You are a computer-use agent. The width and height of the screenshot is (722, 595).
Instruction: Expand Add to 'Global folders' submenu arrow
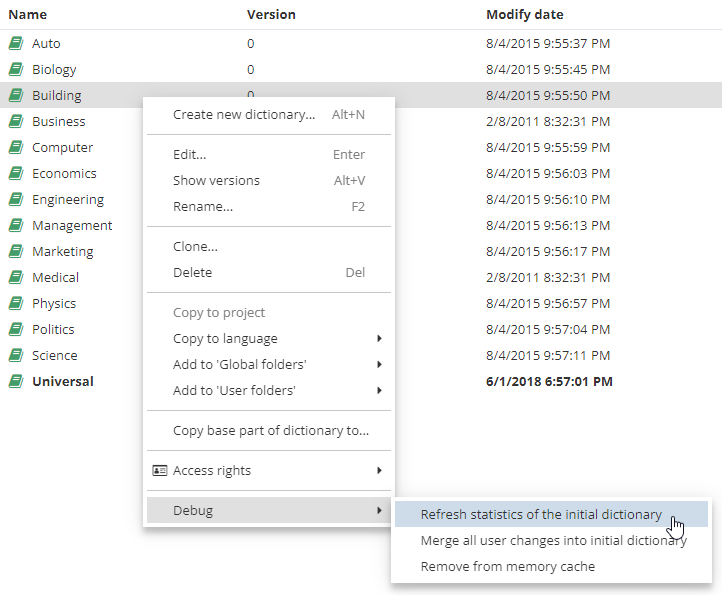pos(380,365)
